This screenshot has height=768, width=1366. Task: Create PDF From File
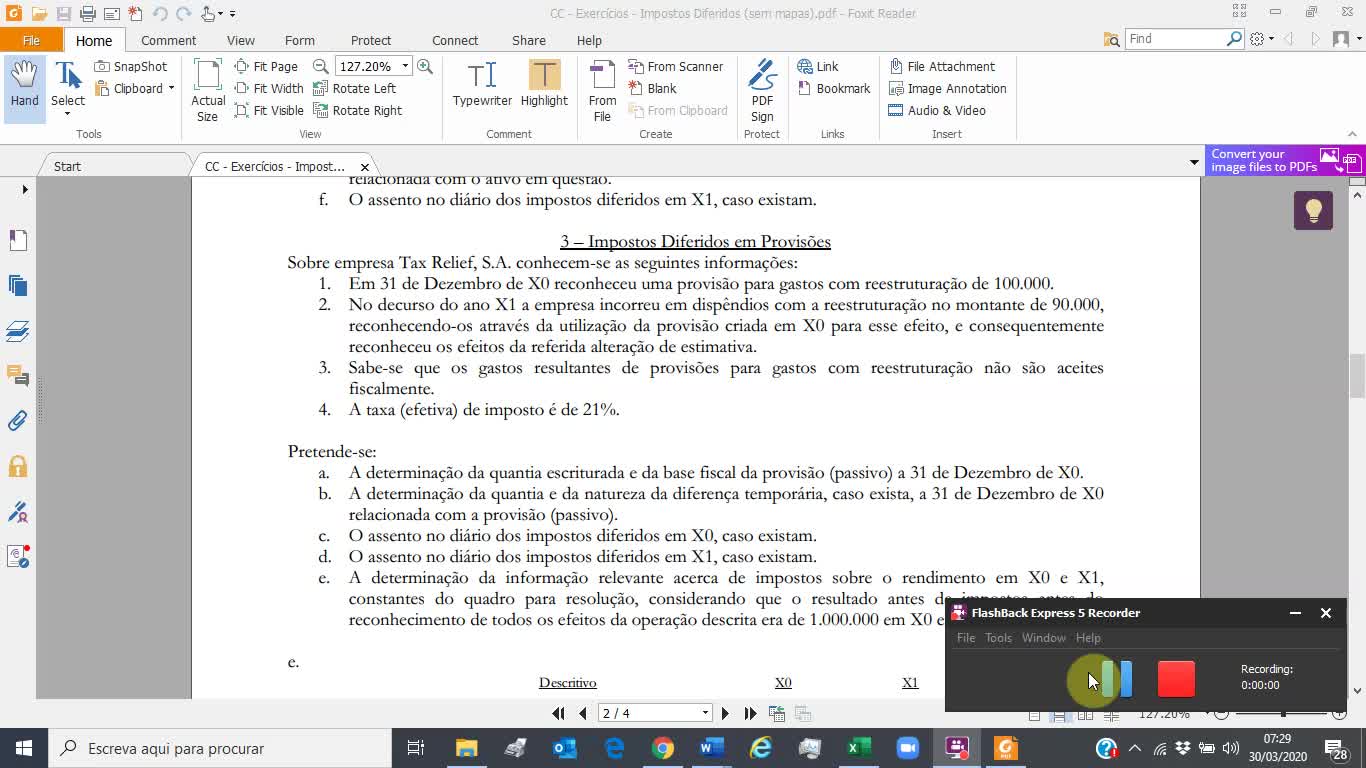pyautogui.click(x=602, y=90)
